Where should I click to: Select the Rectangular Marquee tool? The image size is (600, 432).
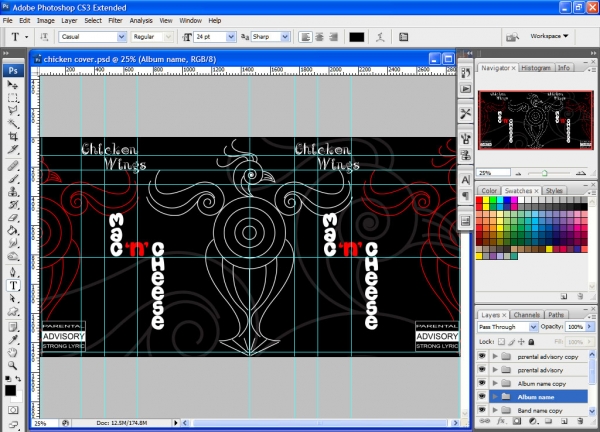coord(13,98)
